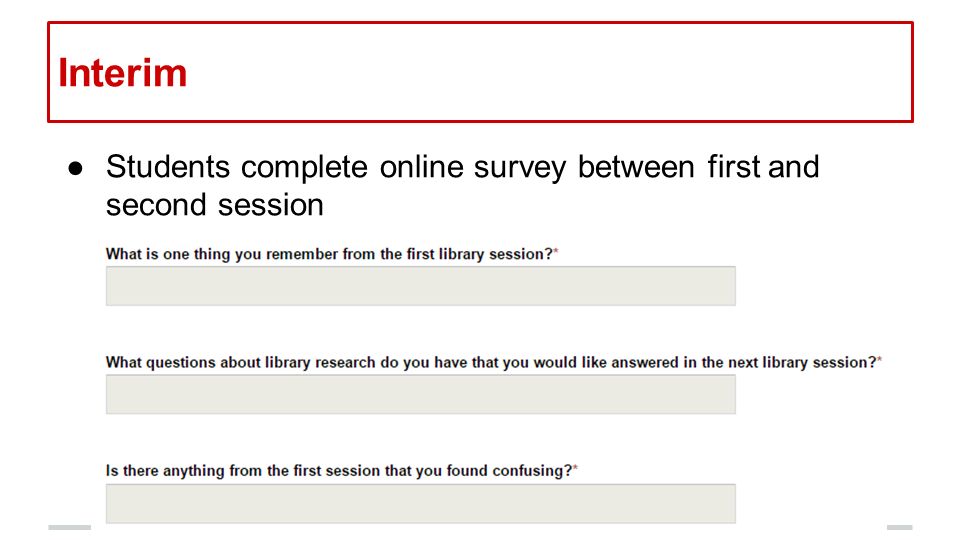
Task: Click the word Students in the bullet text
Action: click(x=168, y=167)
